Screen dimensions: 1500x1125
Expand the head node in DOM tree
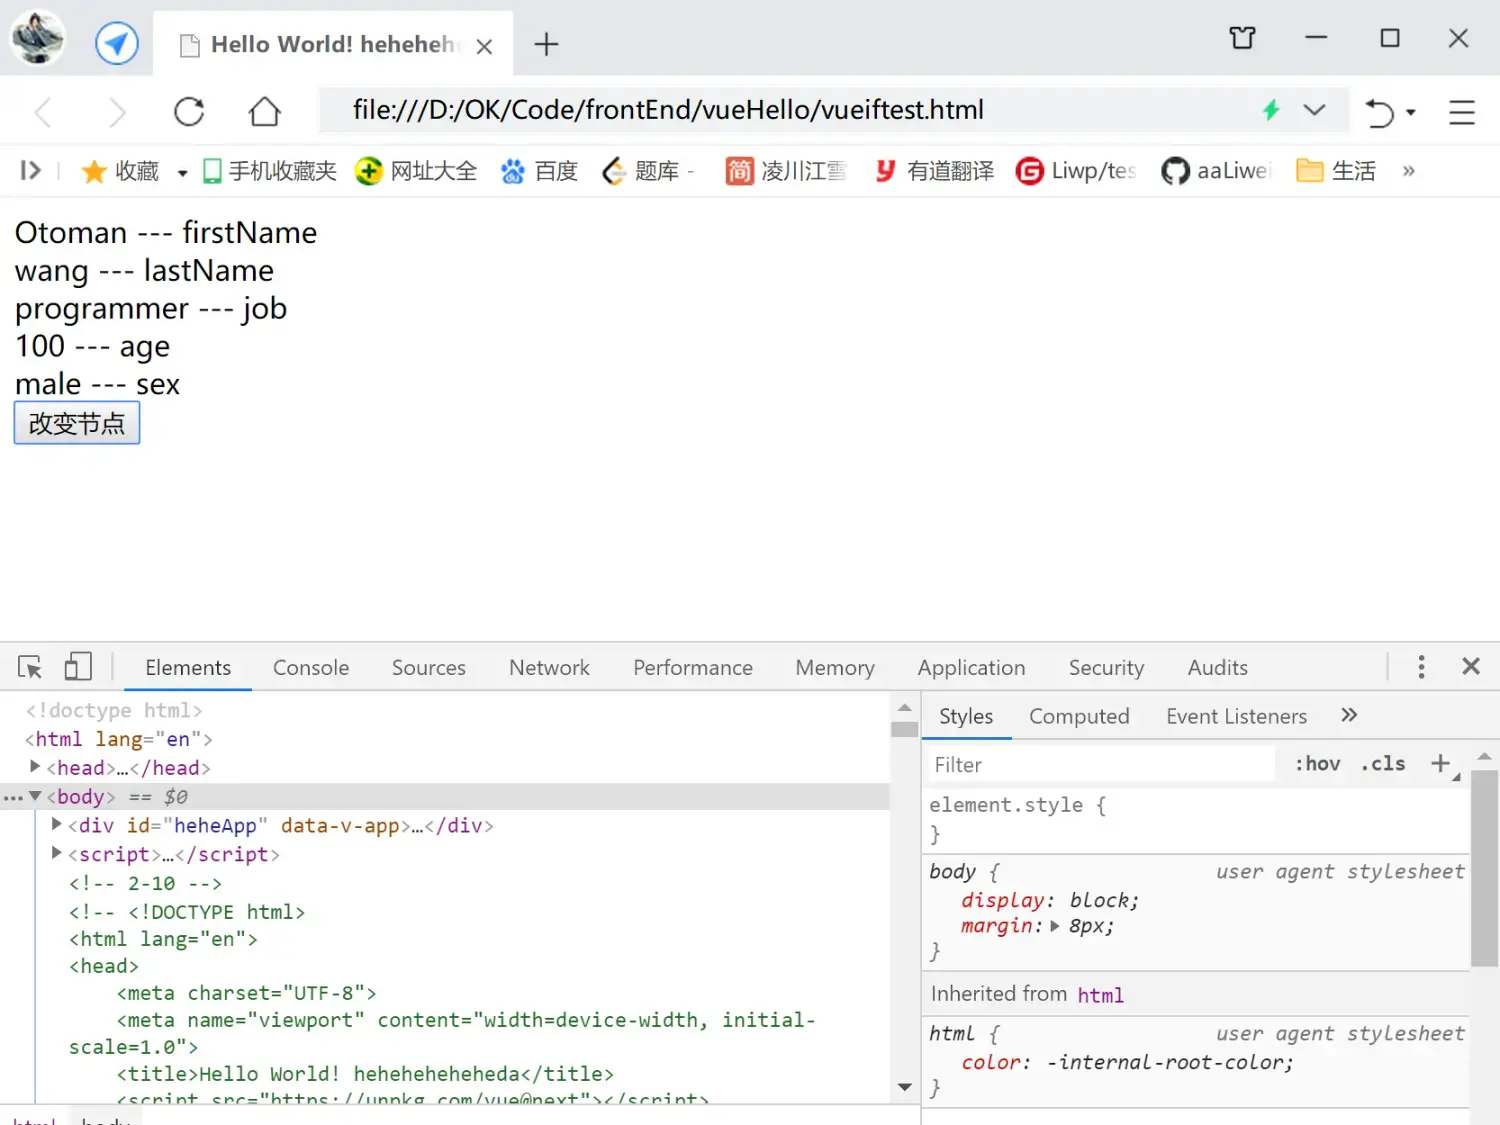[35, 766]
